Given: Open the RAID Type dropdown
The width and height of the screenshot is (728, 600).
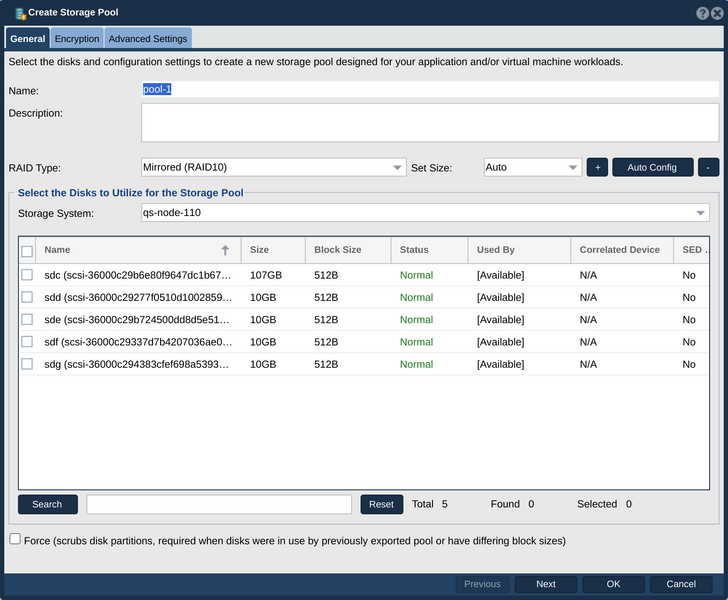Looking at the screenshot, I should coord(273,167).
